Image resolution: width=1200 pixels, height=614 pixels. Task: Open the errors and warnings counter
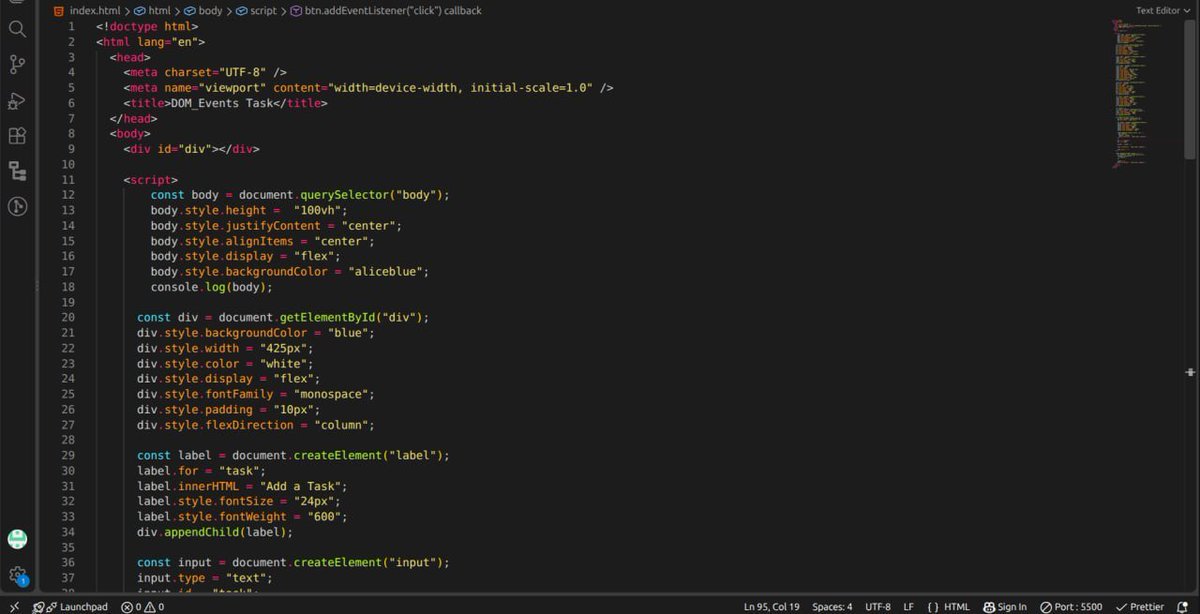coord(142,607)
